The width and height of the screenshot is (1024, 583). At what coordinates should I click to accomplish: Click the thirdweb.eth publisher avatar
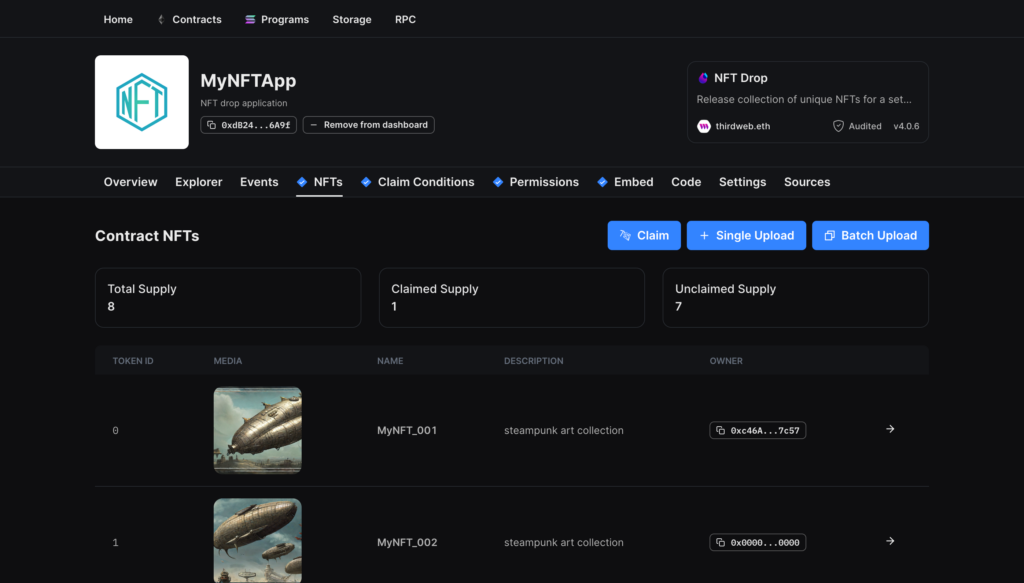[x=704, y=126]
